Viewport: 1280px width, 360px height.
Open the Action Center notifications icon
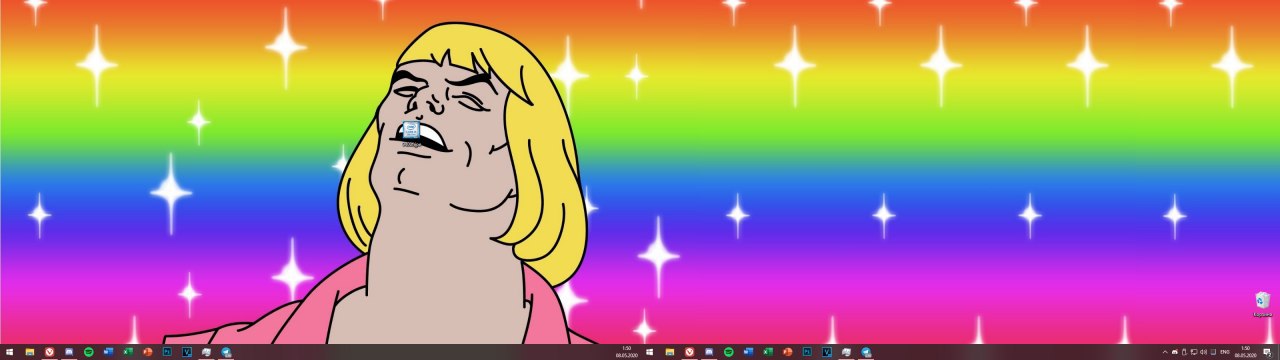(1267, 352)
